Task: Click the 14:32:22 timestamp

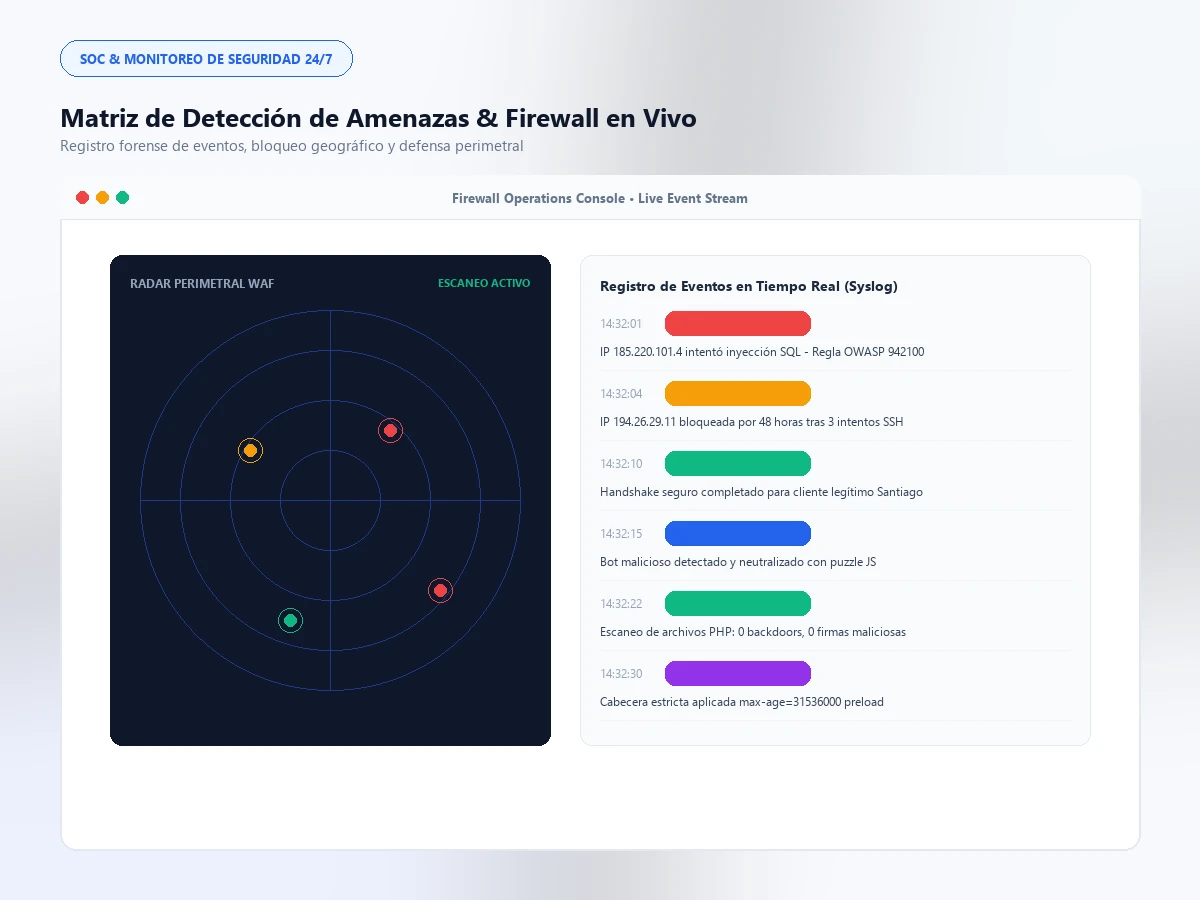Action: pos(621,604)
